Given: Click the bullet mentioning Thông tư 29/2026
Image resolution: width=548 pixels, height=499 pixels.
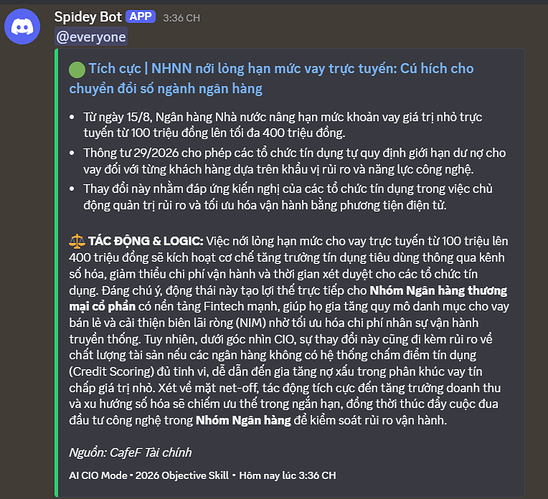Looking at the screenshot, I should coord(294,161).
